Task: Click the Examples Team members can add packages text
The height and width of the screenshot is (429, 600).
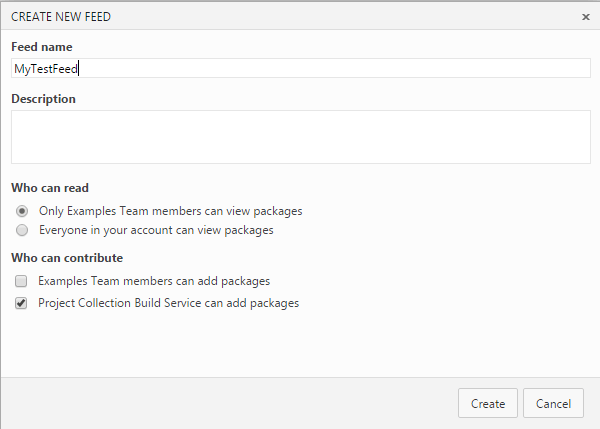Action: tap(154, 282)
